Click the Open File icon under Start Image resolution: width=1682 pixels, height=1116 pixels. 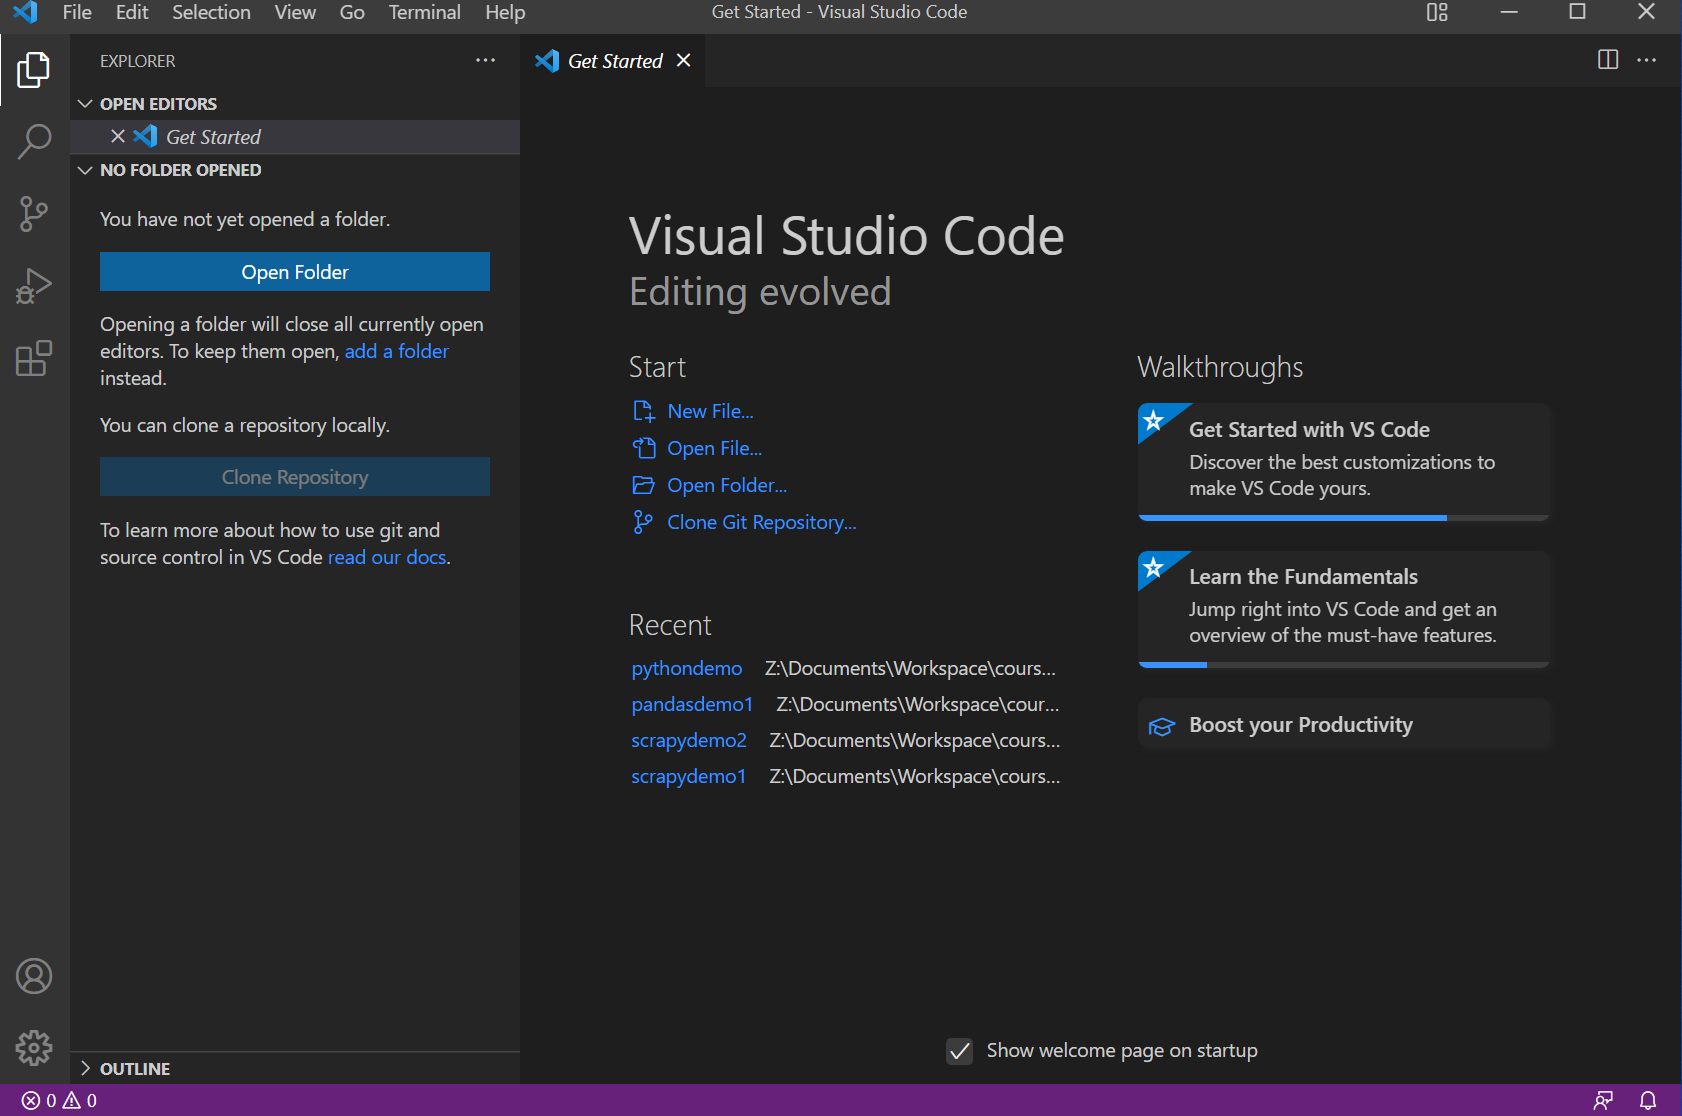643,448
